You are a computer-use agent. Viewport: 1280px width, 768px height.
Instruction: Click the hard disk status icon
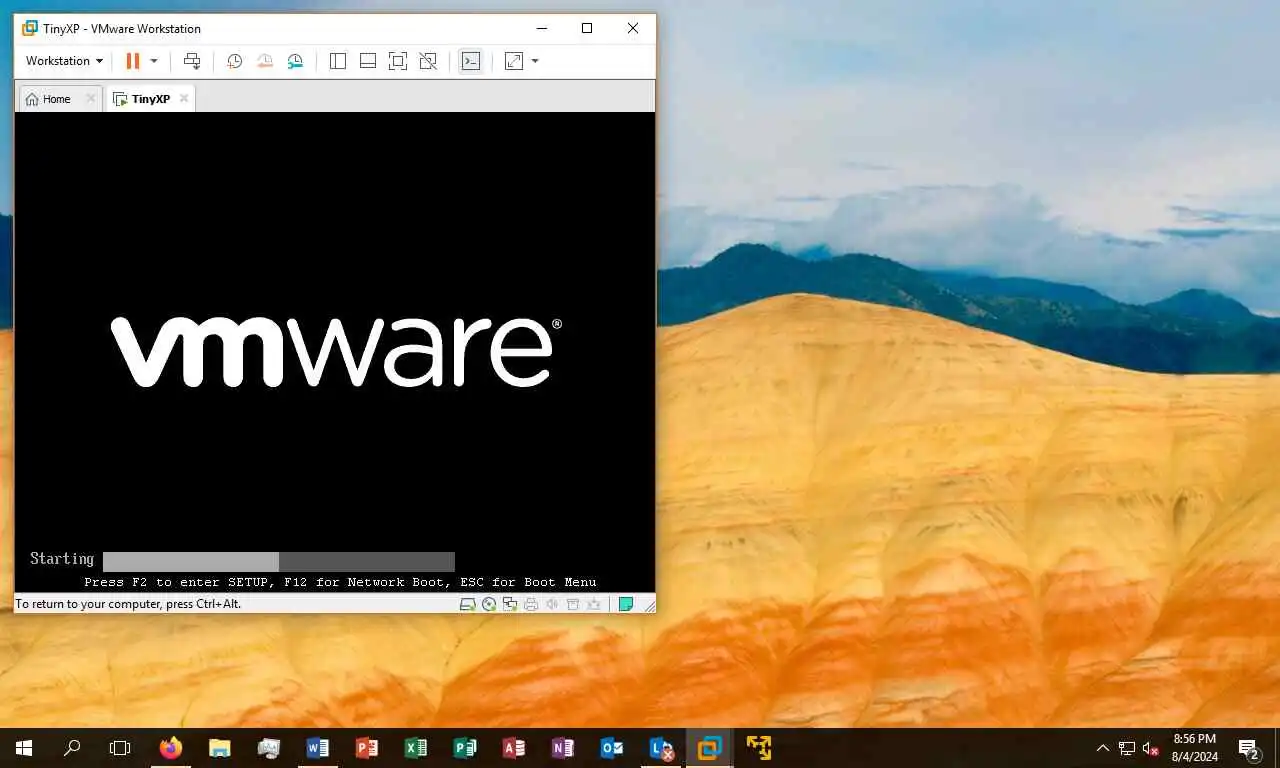click(467, 604)
